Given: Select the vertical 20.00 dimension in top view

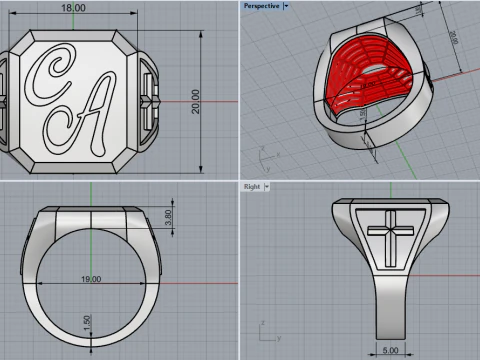Looking at the screenshot, I should pyautogui.click(x=196, y=102).
